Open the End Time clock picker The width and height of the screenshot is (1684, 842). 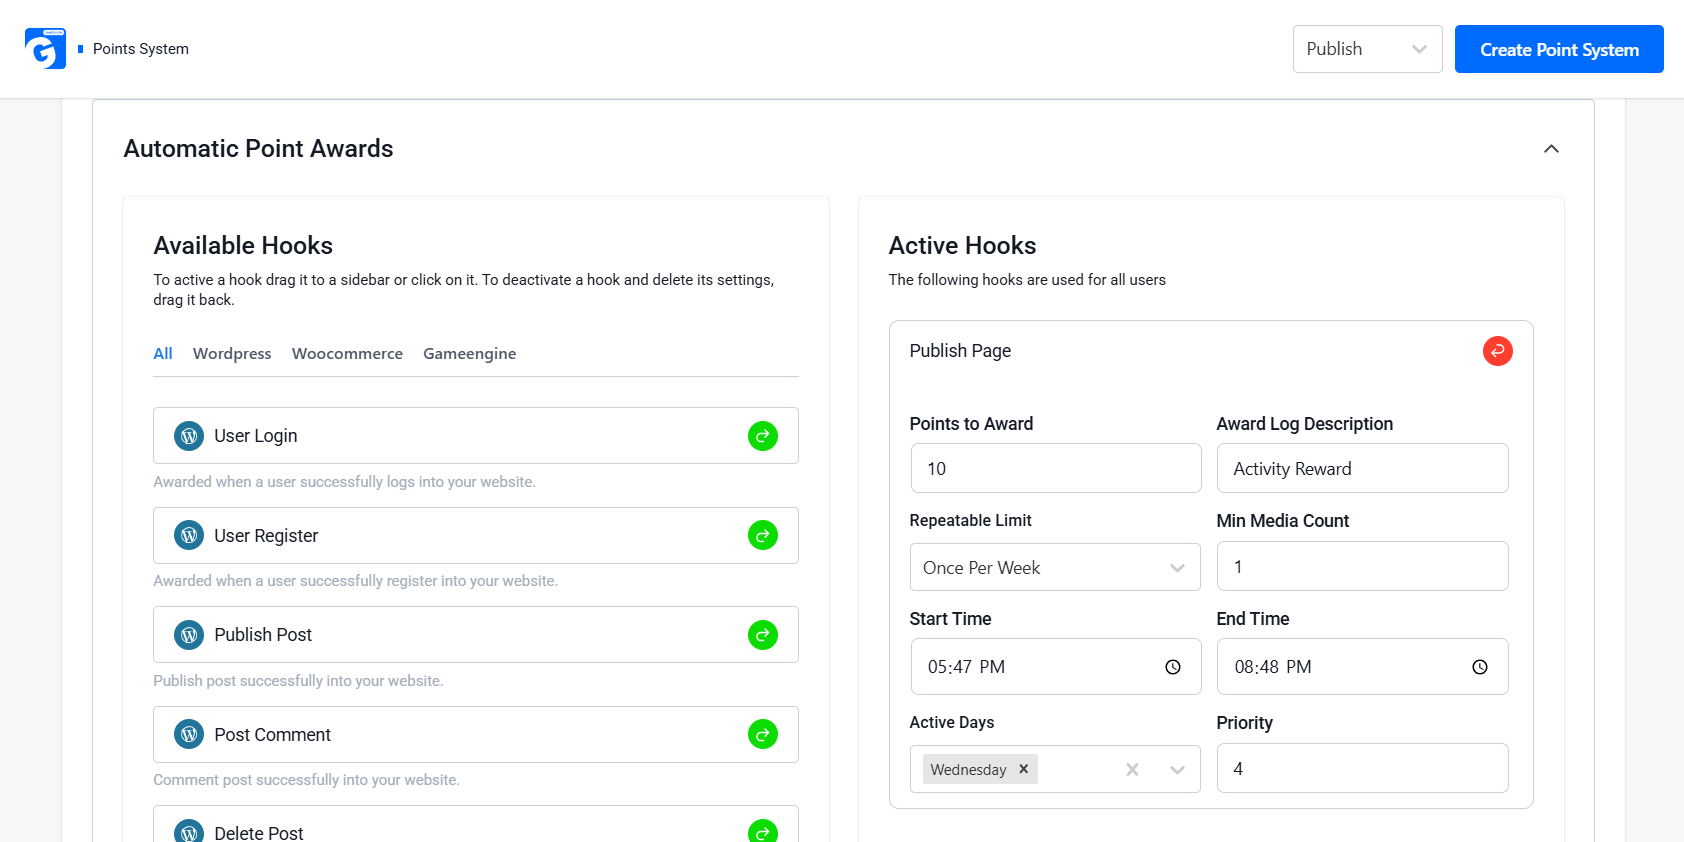point(1480,667)
